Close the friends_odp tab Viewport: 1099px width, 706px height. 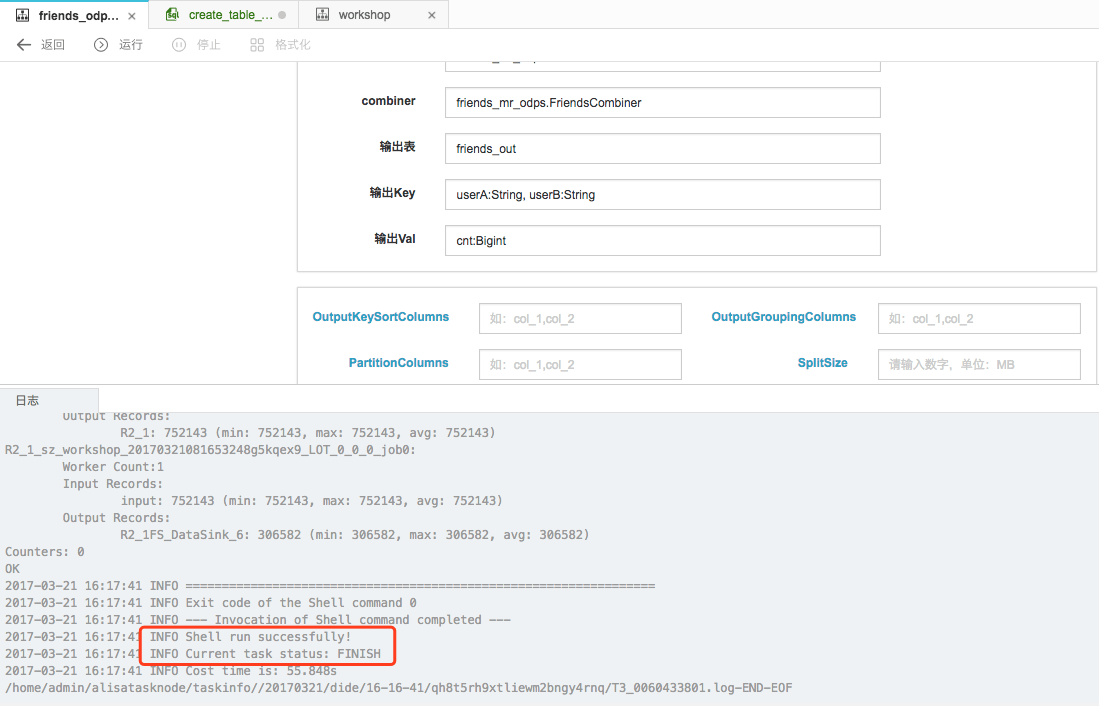(132, 15)
